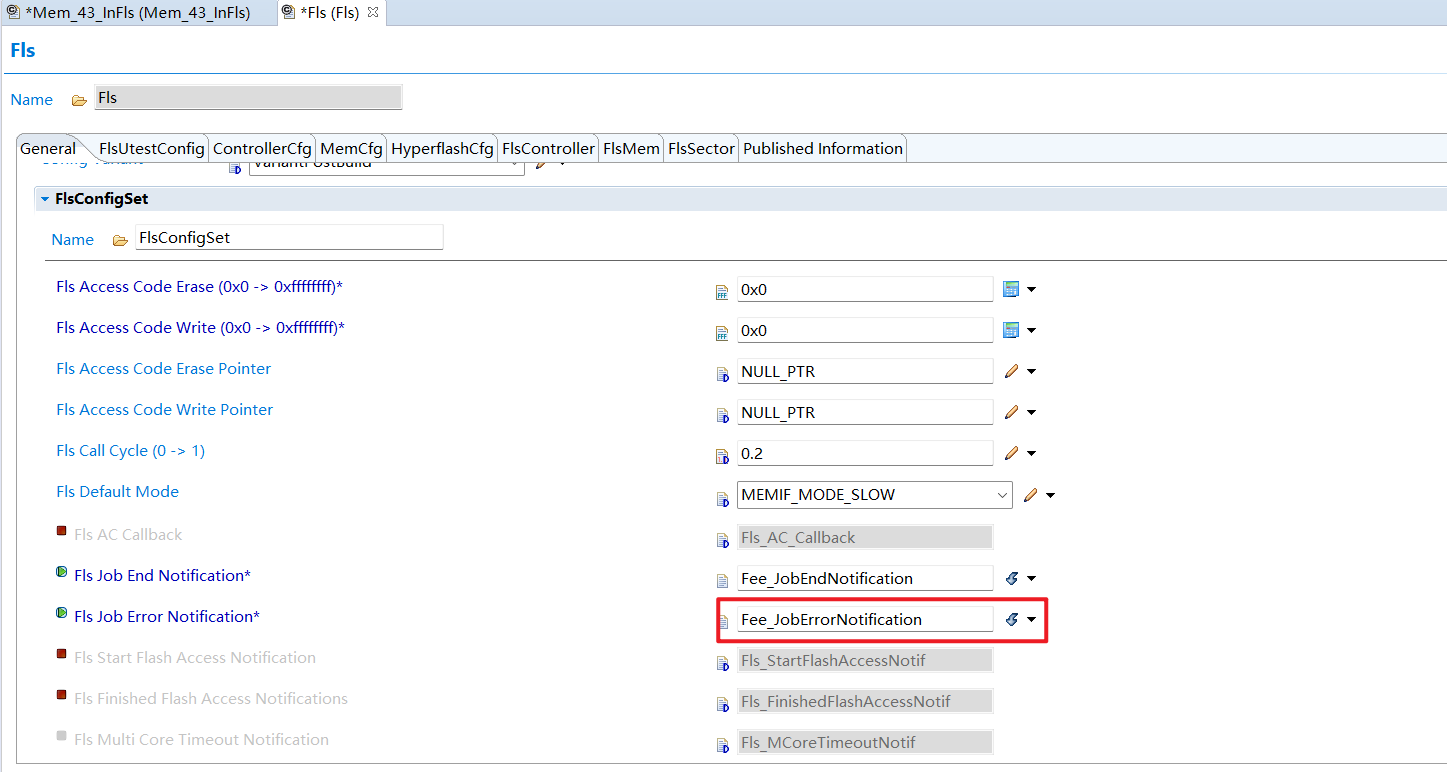Disable the Fls Job End Notification toggle
The height and width of the screenshot is (772, 1447).
[62, 573]
